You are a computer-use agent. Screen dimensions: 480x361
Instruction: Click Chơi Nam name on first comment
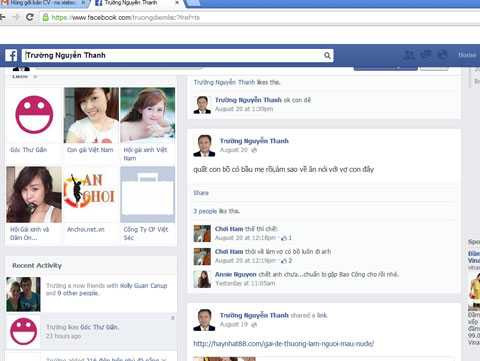(x=229, y=229)
